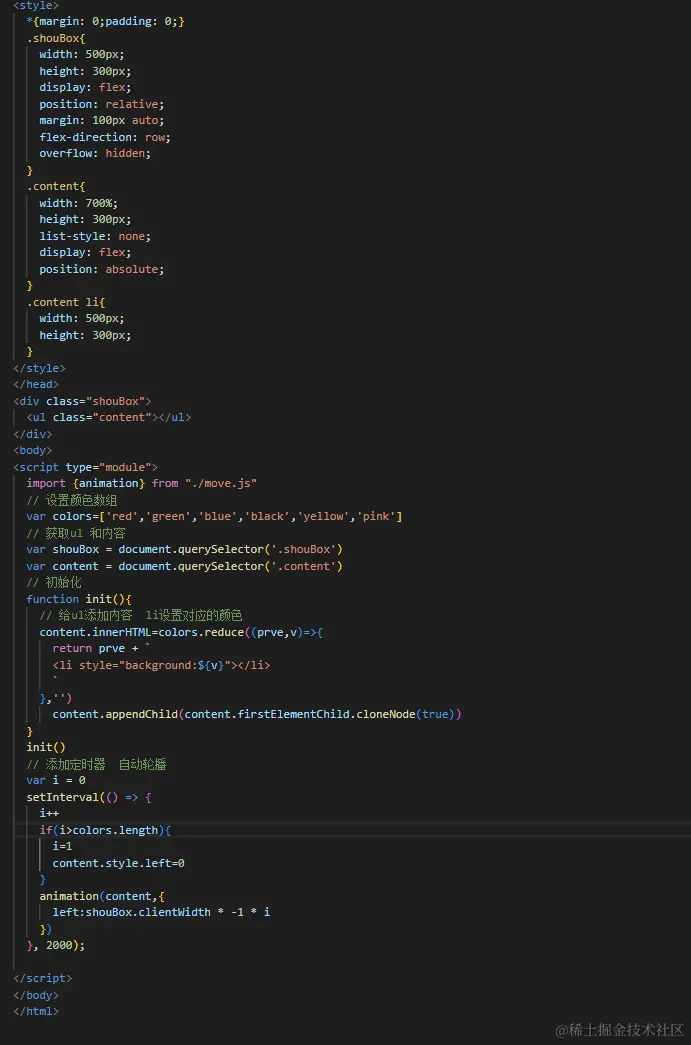This screenshot has height=1045, width=691.
Task: Click the '.shouBox{' selector line
Action: click(56, 38)
